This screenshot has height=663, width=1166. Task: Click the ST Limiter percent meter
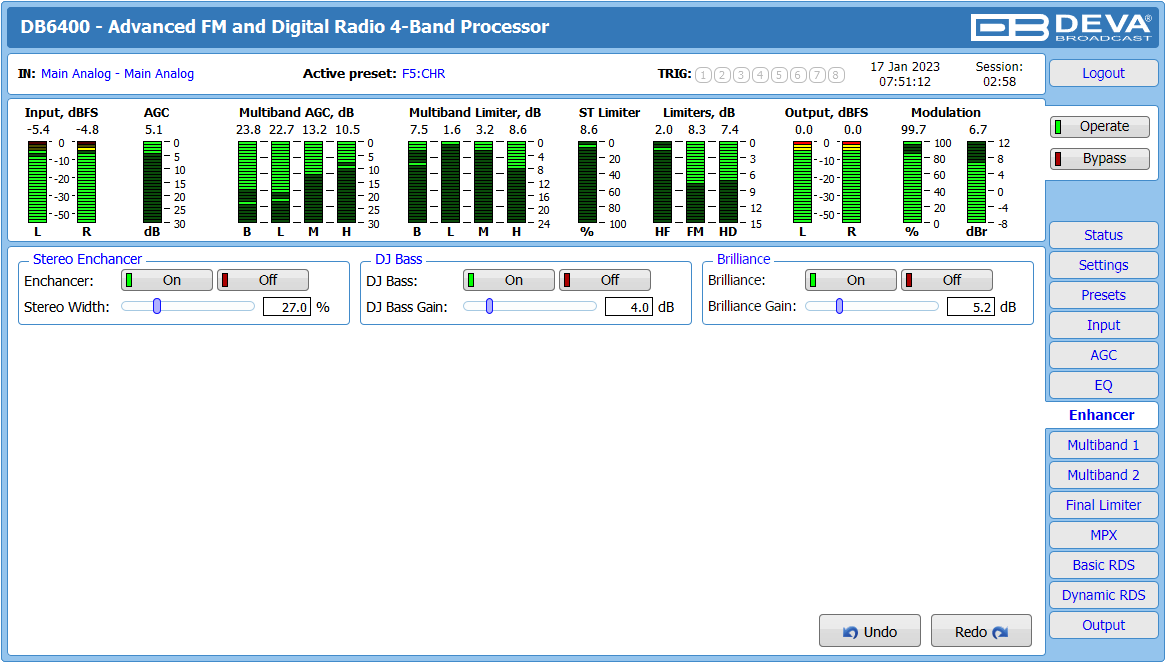[587, 182]
